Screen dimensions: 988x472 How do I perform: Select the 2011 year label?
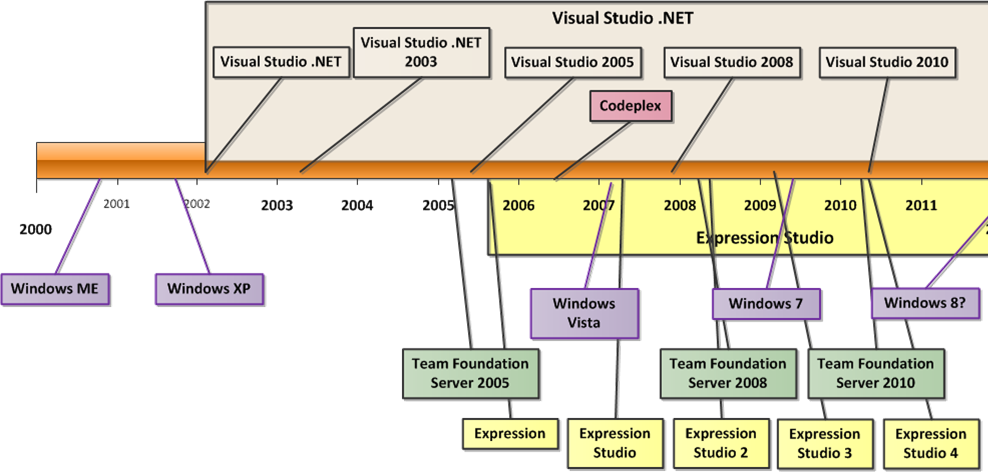point(920,206)
